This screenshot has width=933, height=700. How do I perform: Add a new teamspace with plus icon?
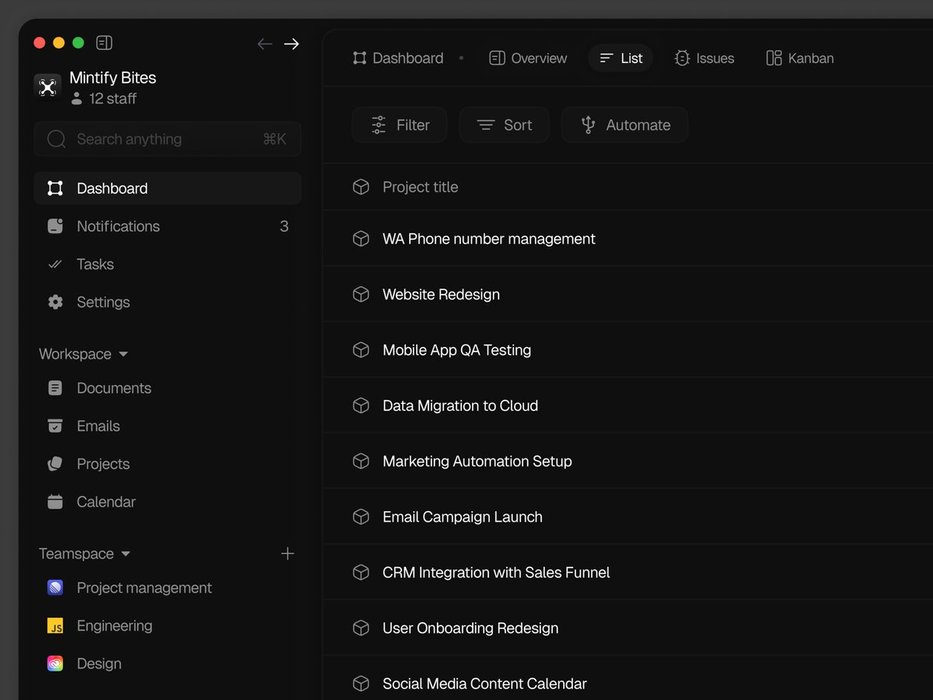(287, 554)
